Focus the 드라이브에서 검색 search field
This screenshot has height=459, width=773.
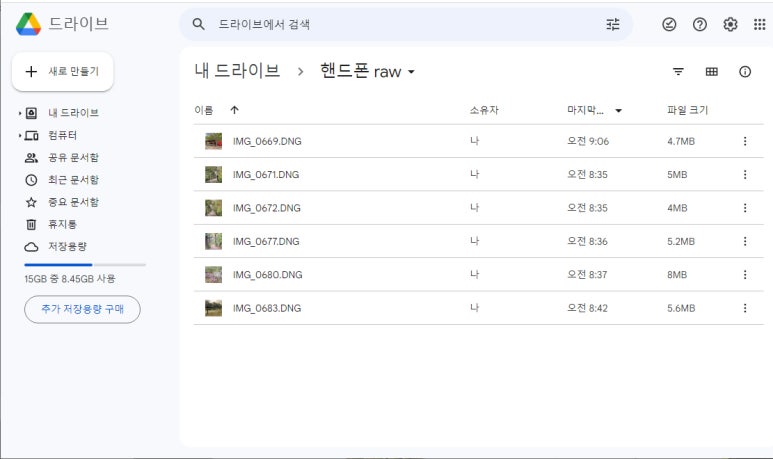click(x=406, y=24)
